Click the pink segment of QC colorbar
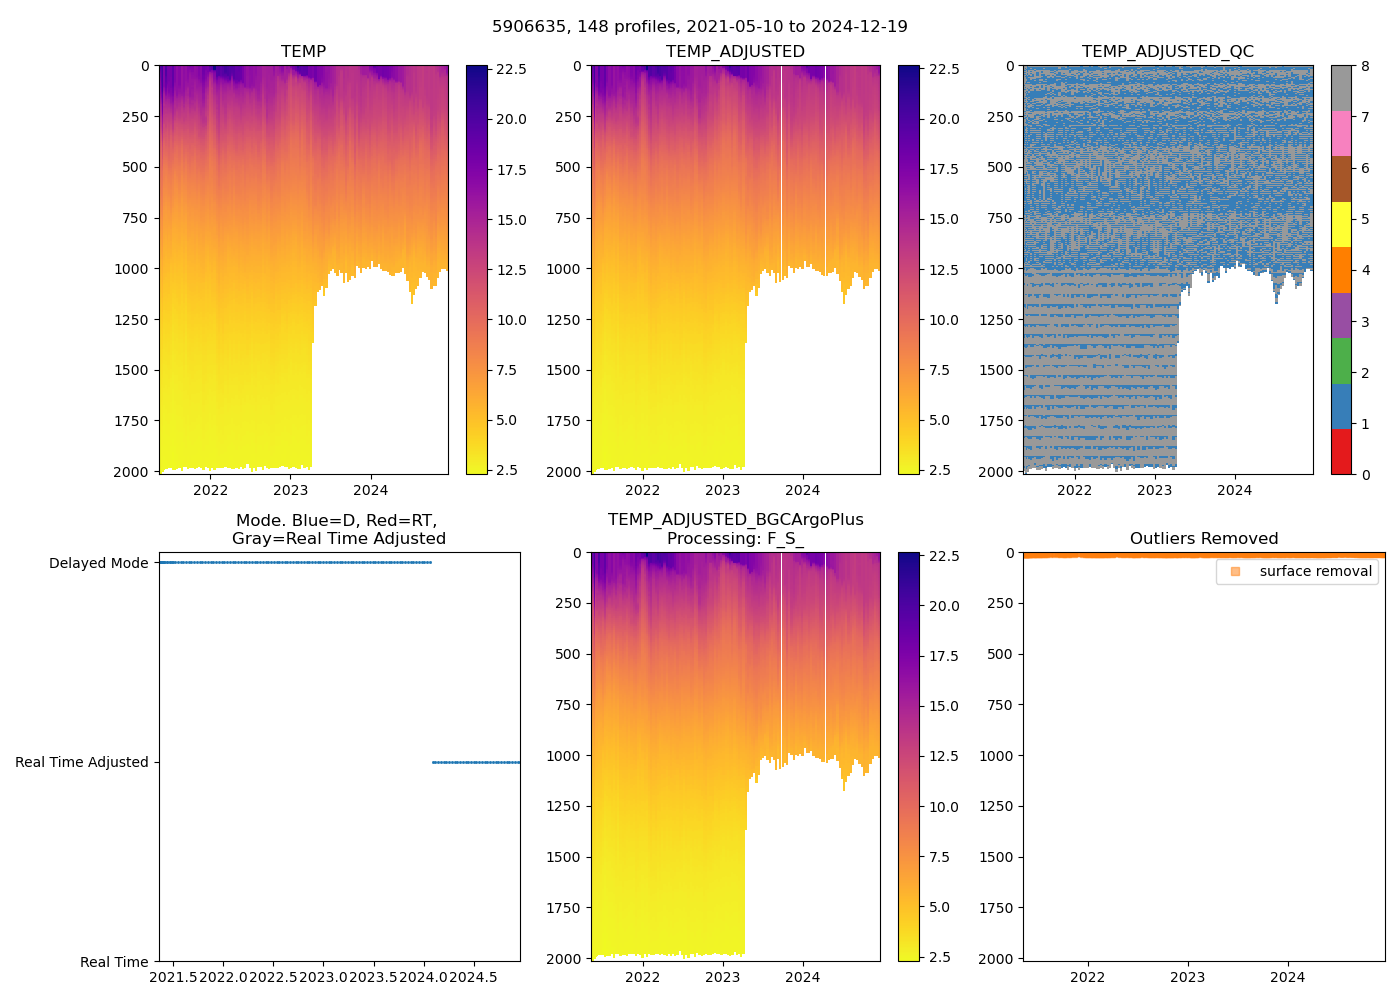The image size is (1400, 1000). coord(1341,134)
